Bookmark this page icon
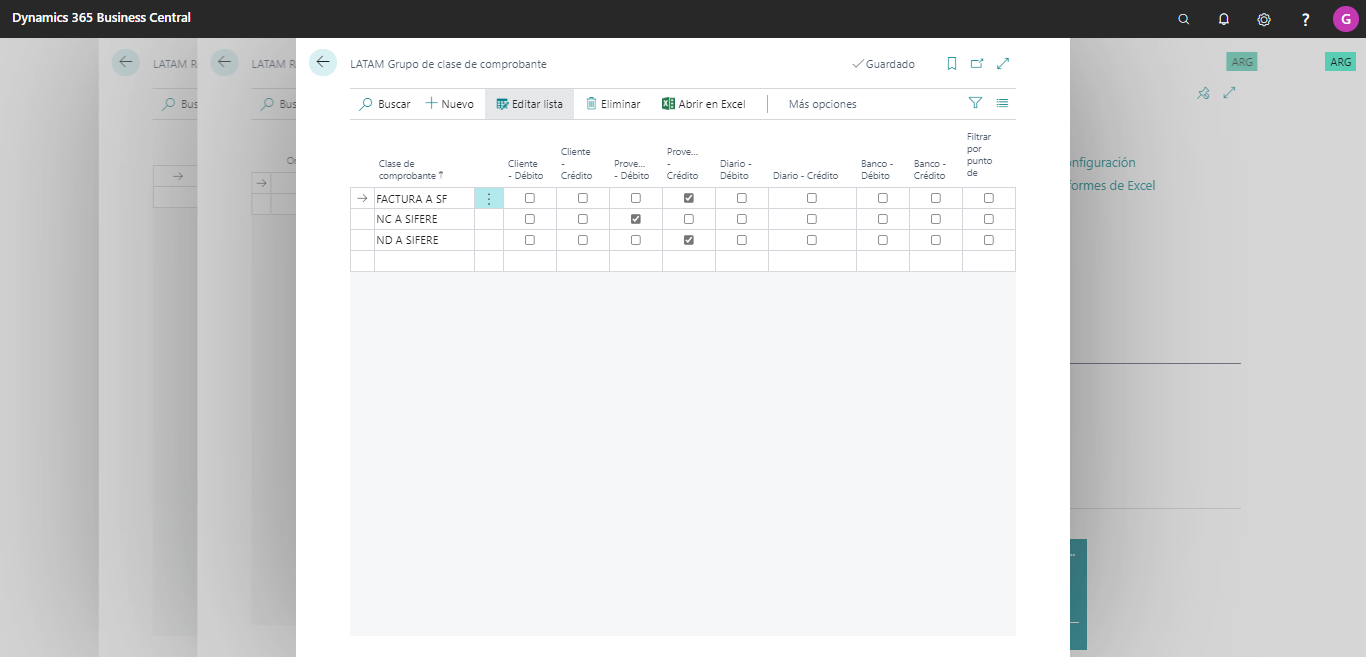1366x657 pixels. pos(952,63)
